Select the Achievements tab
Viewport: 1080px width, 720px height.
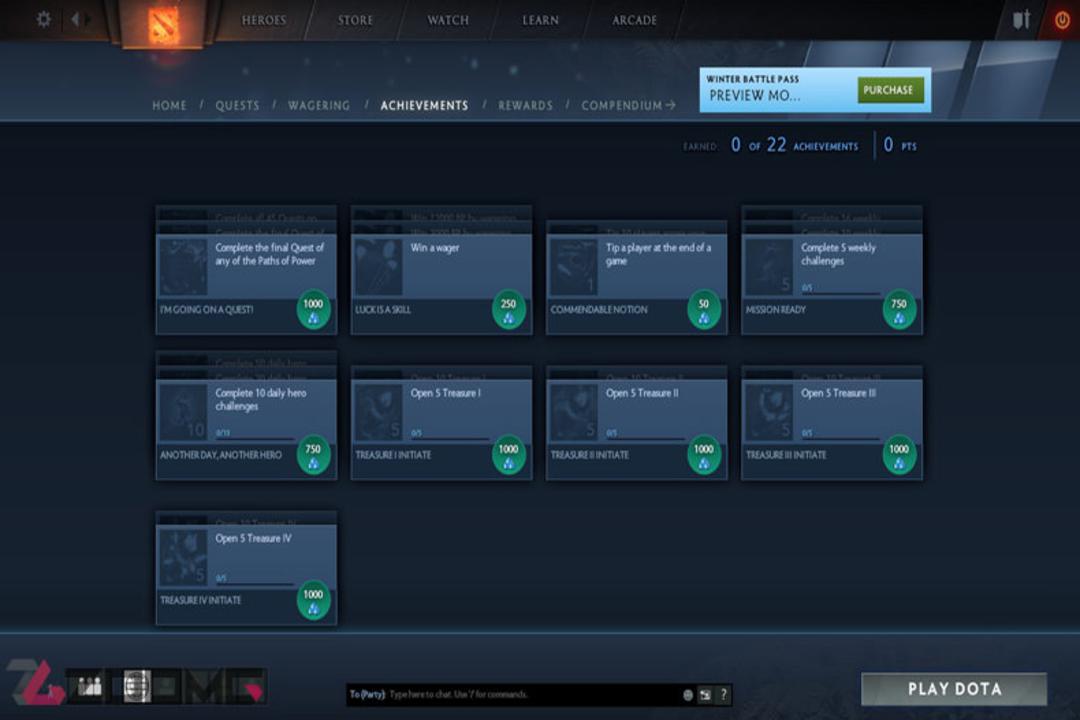[424, 105]
